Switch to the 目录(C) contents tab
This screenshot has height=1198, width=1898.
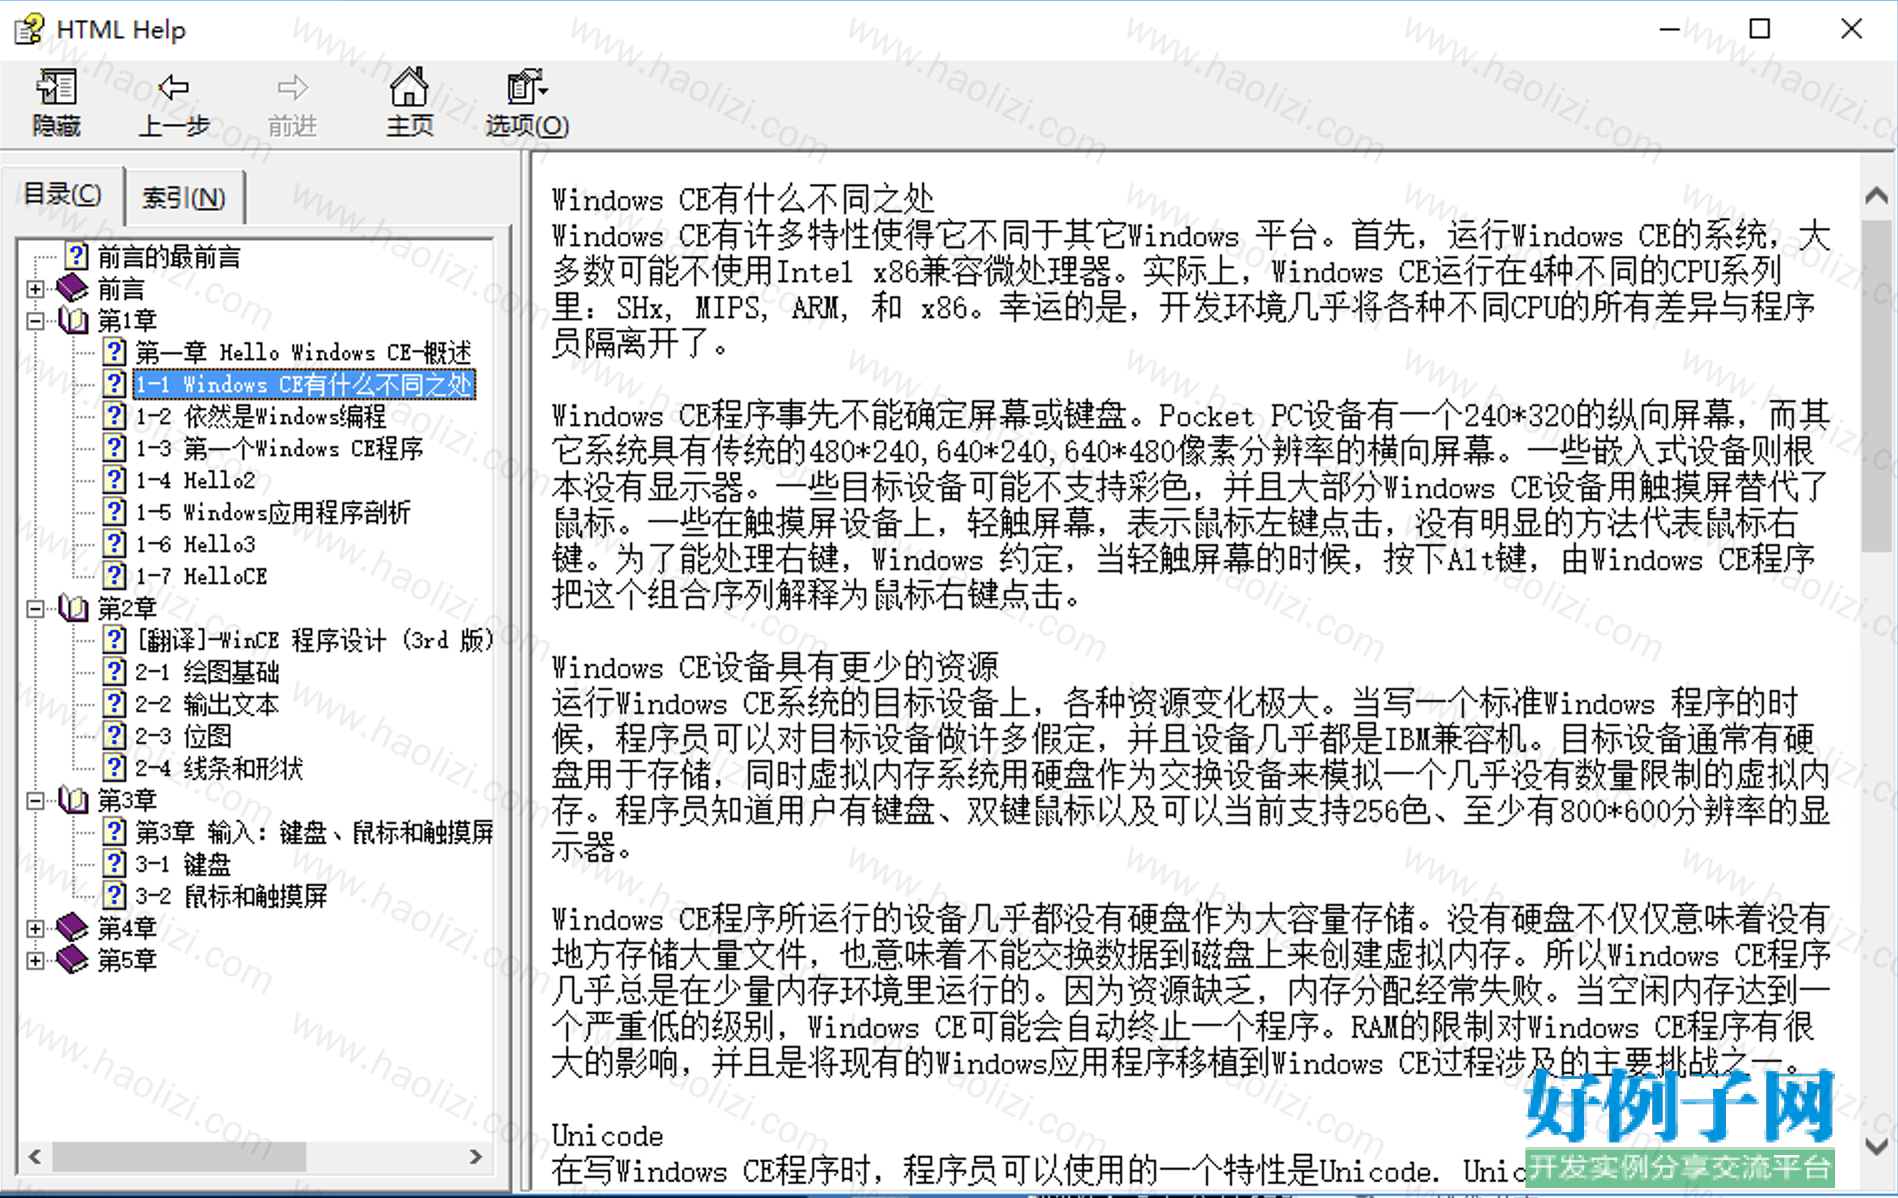62,194
